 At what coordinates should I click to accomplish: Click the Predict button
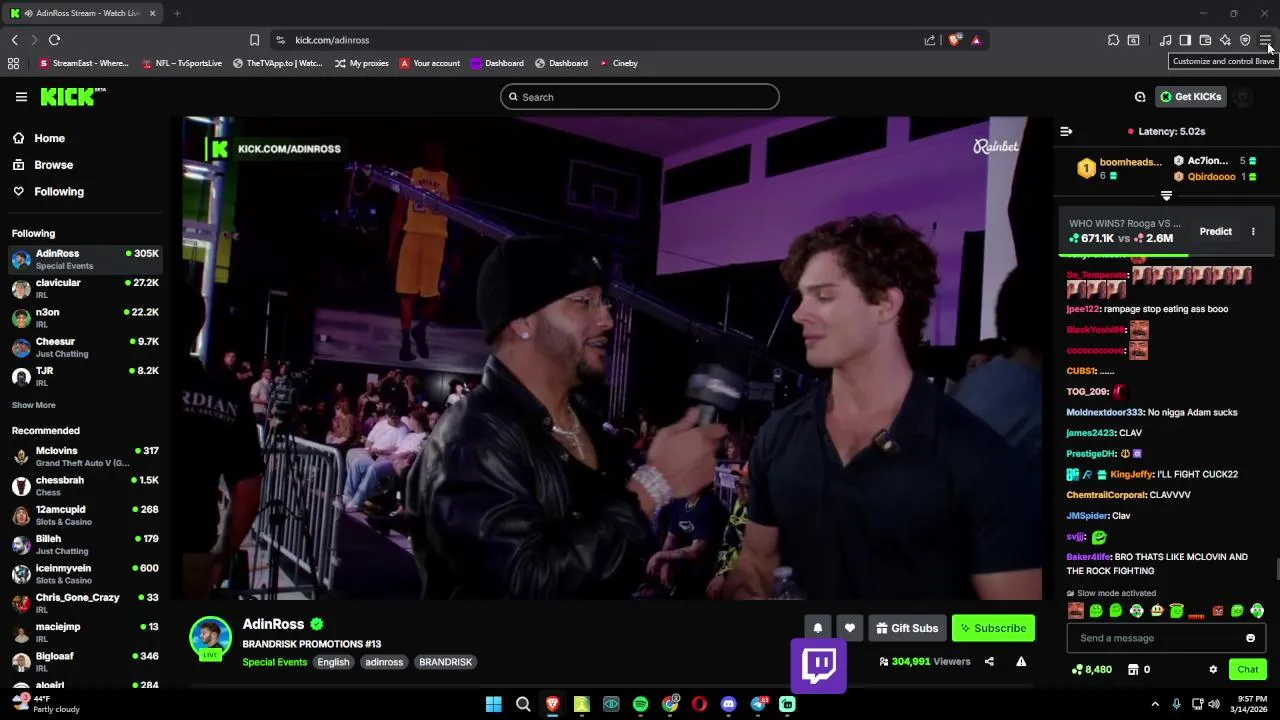coord(1216,231)
